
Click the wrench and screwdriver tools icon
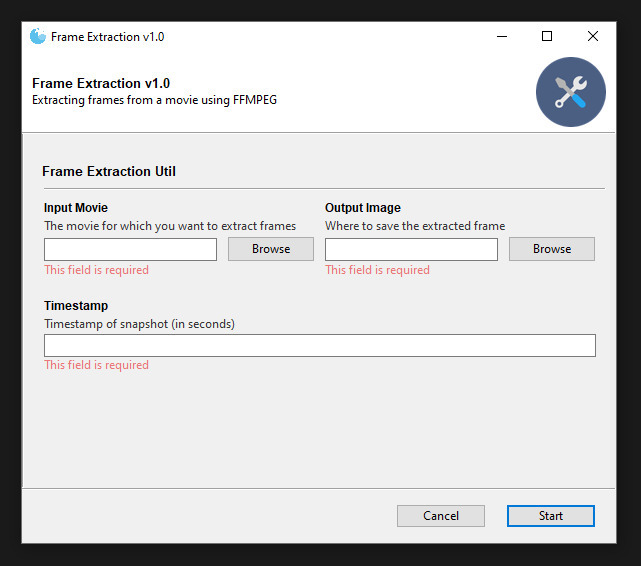570,92
